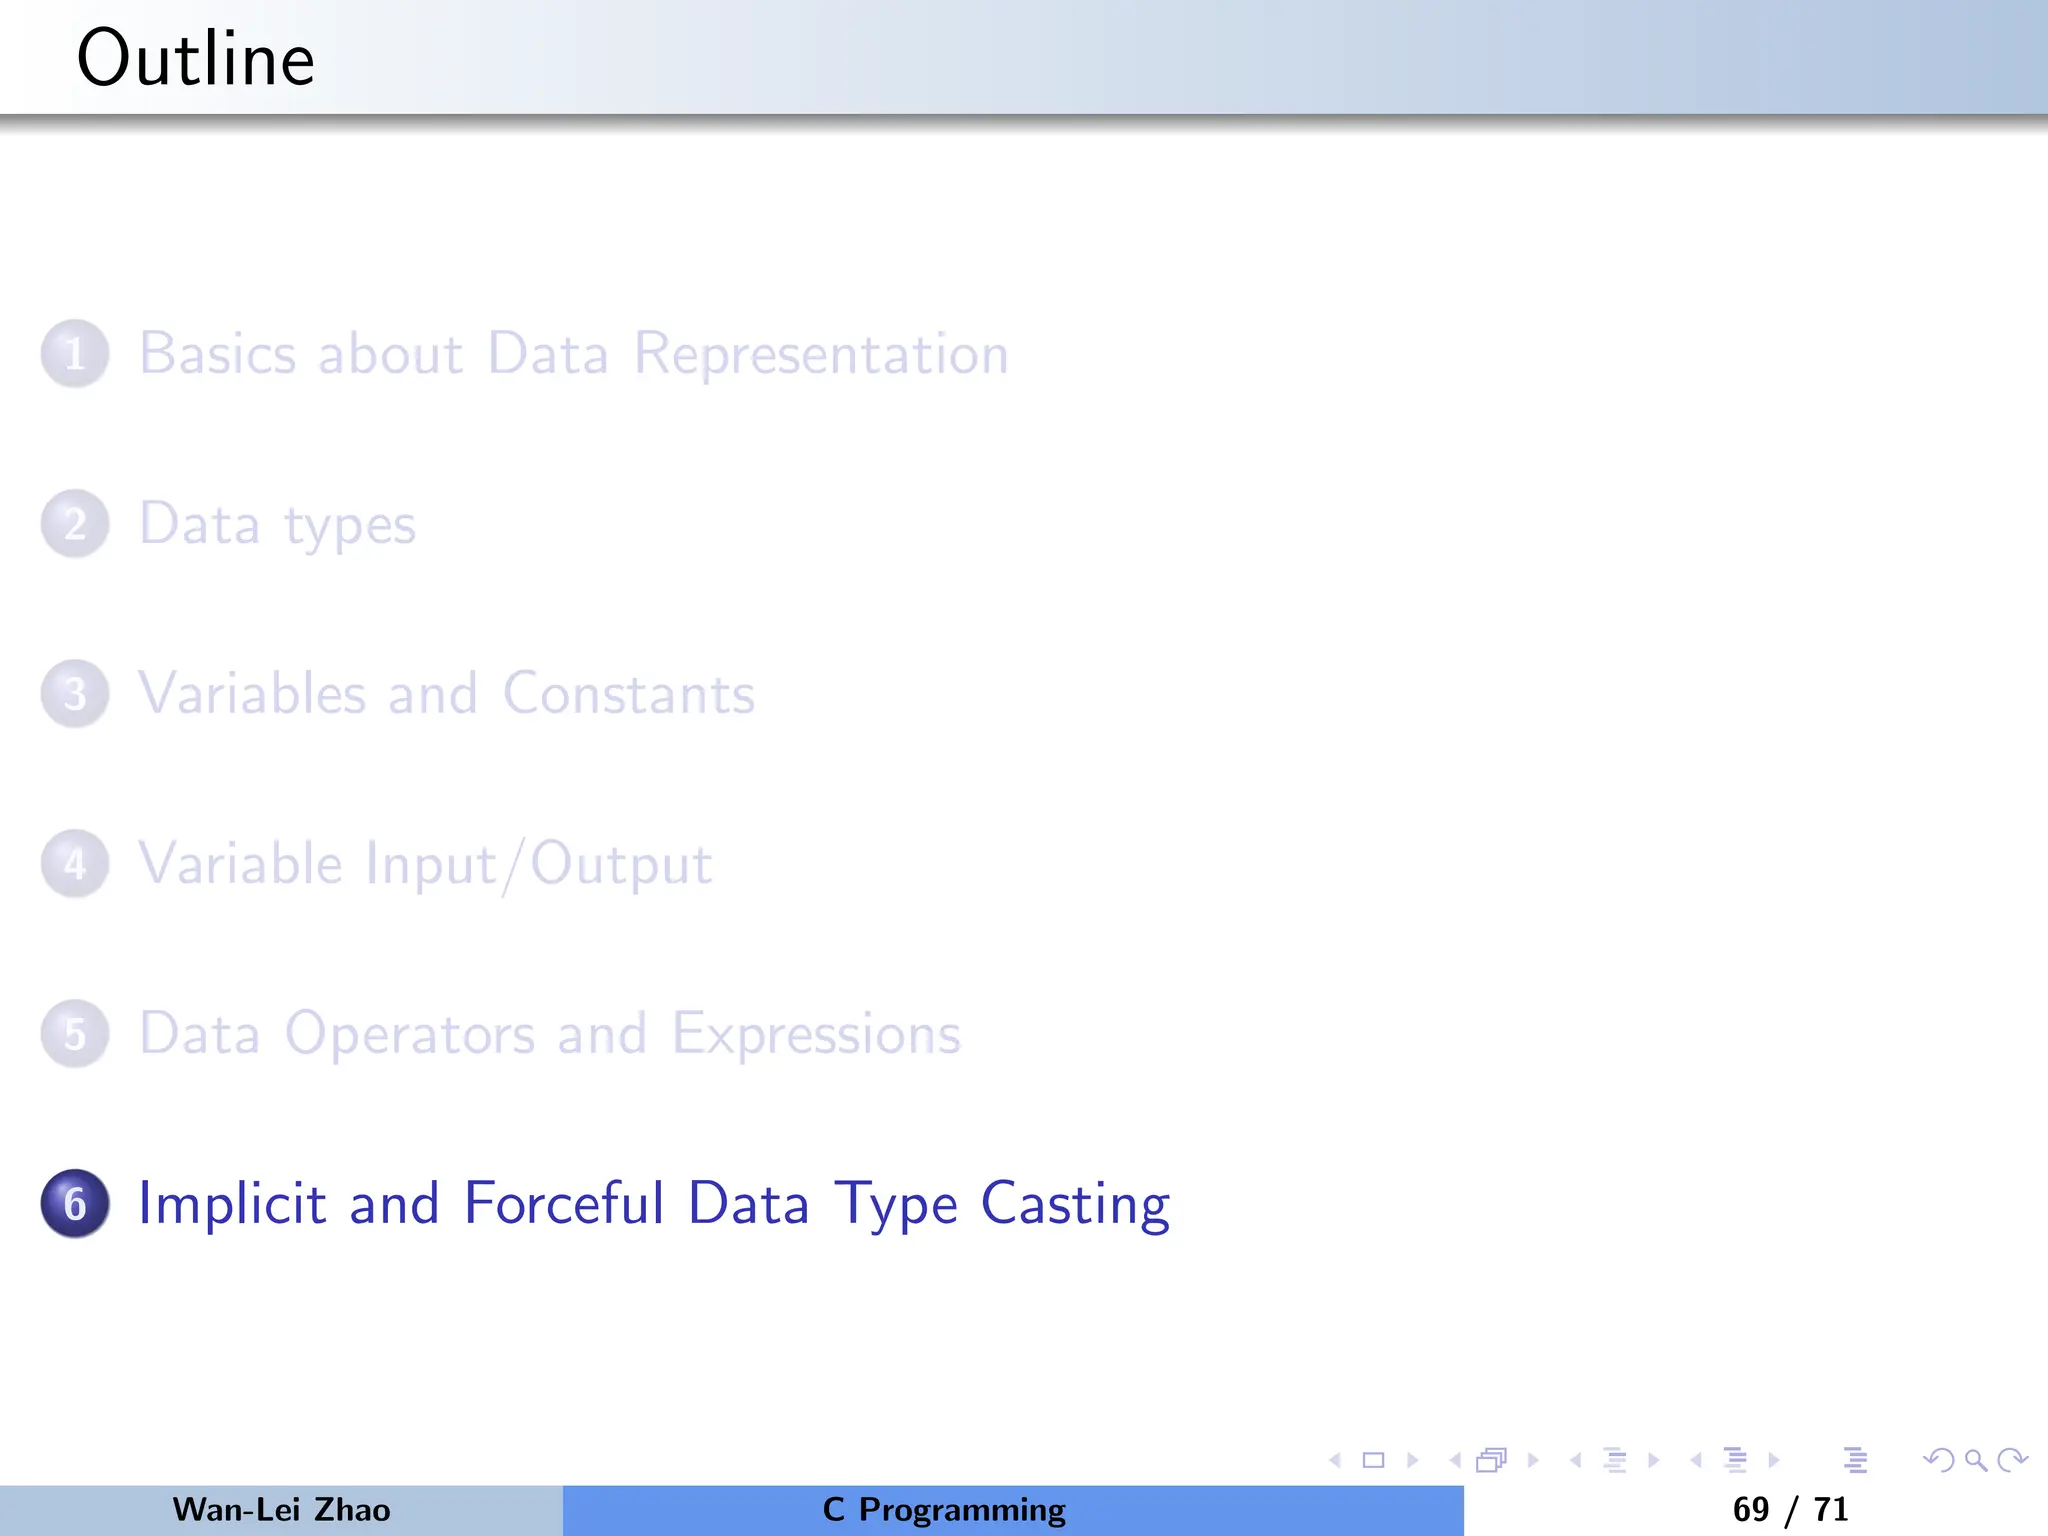Click the presentation outline lines icon

(x=1856, y=1460)
